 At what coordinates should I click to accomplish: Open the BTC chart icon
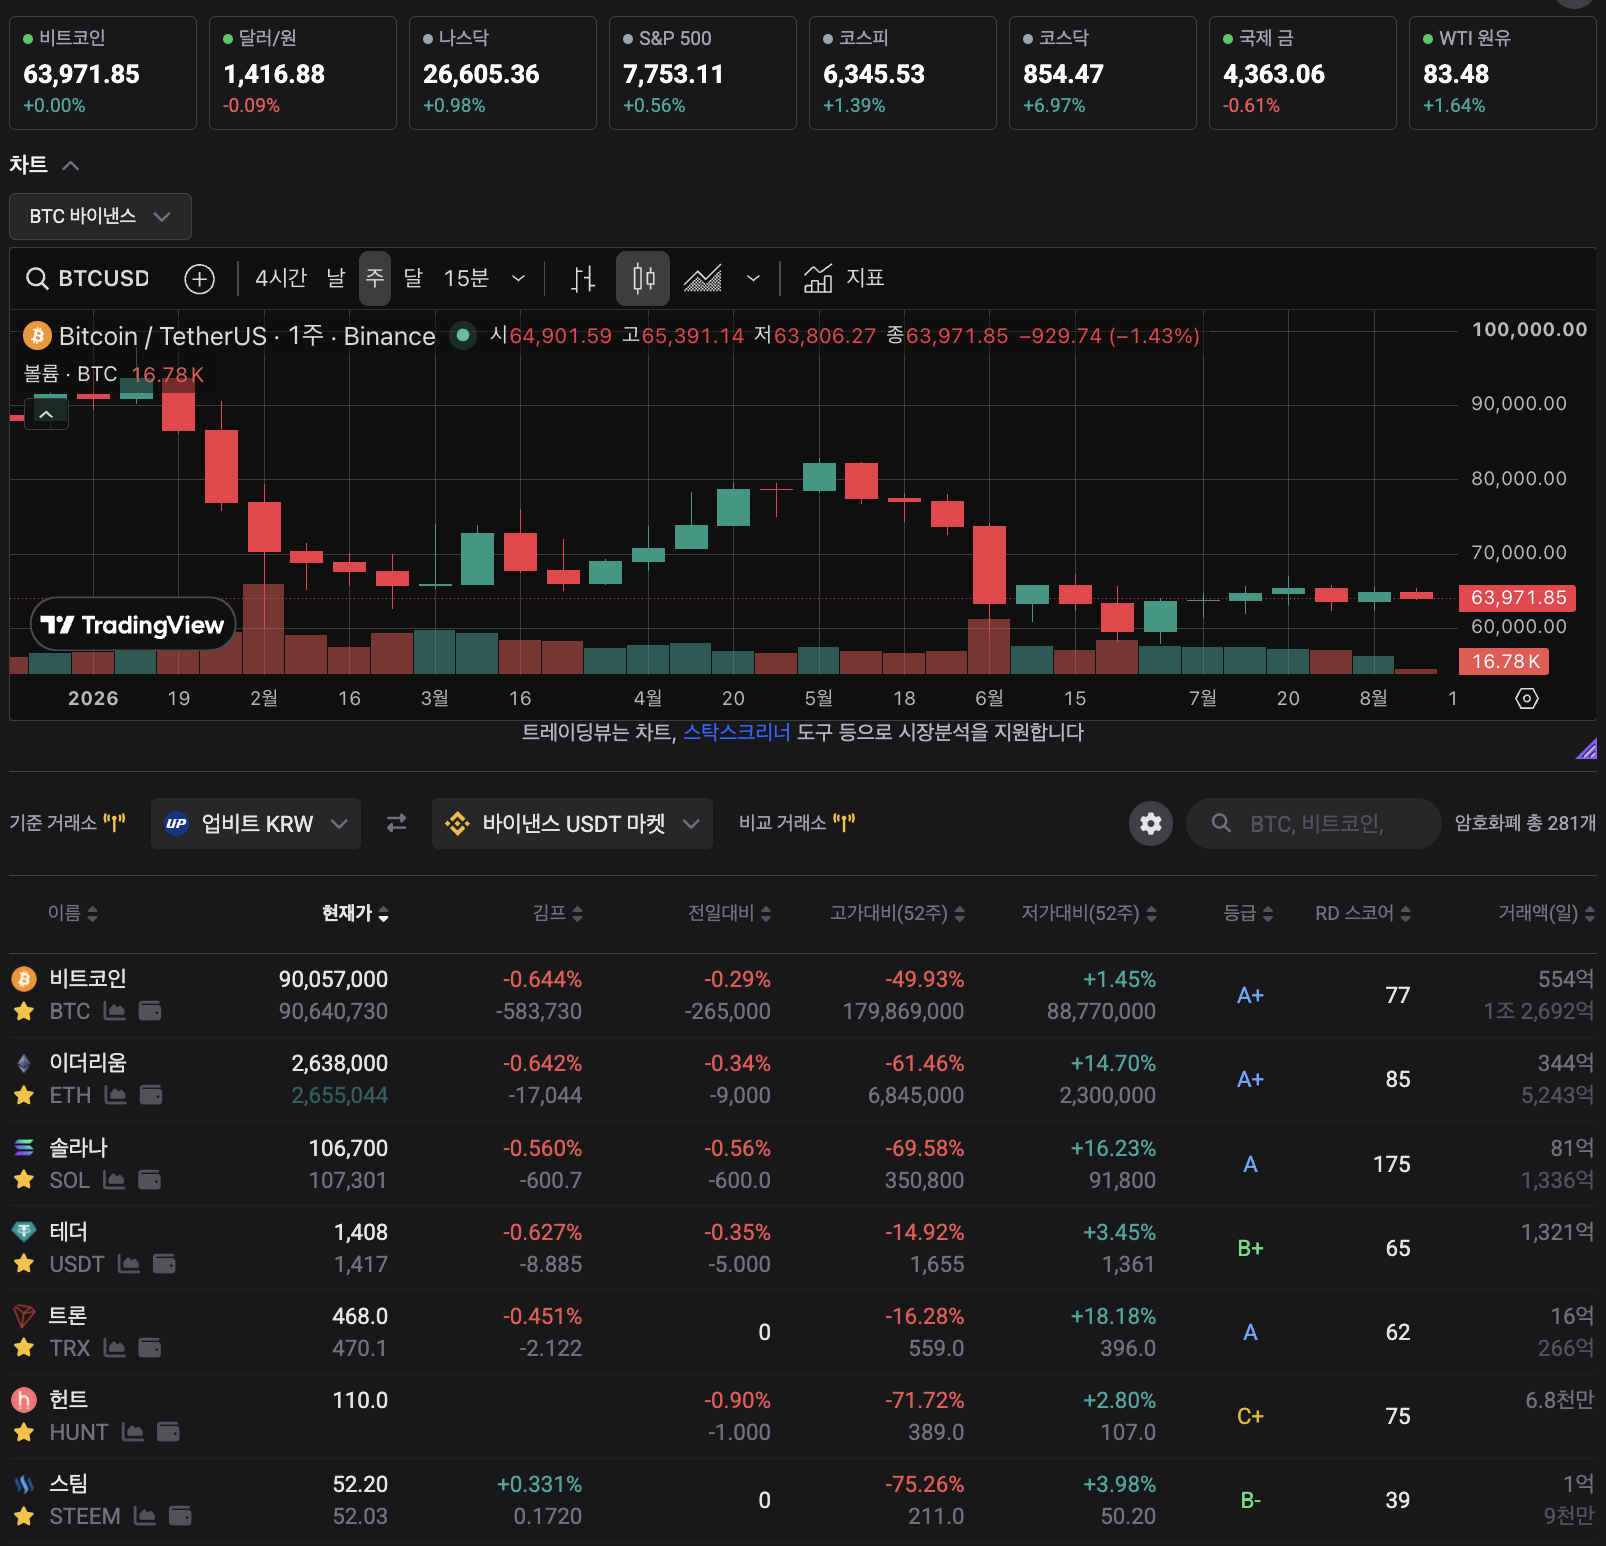(115, 1011)
